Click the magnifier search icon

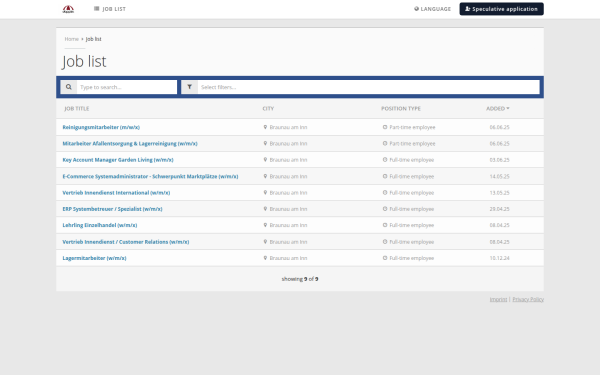(68, 87)
